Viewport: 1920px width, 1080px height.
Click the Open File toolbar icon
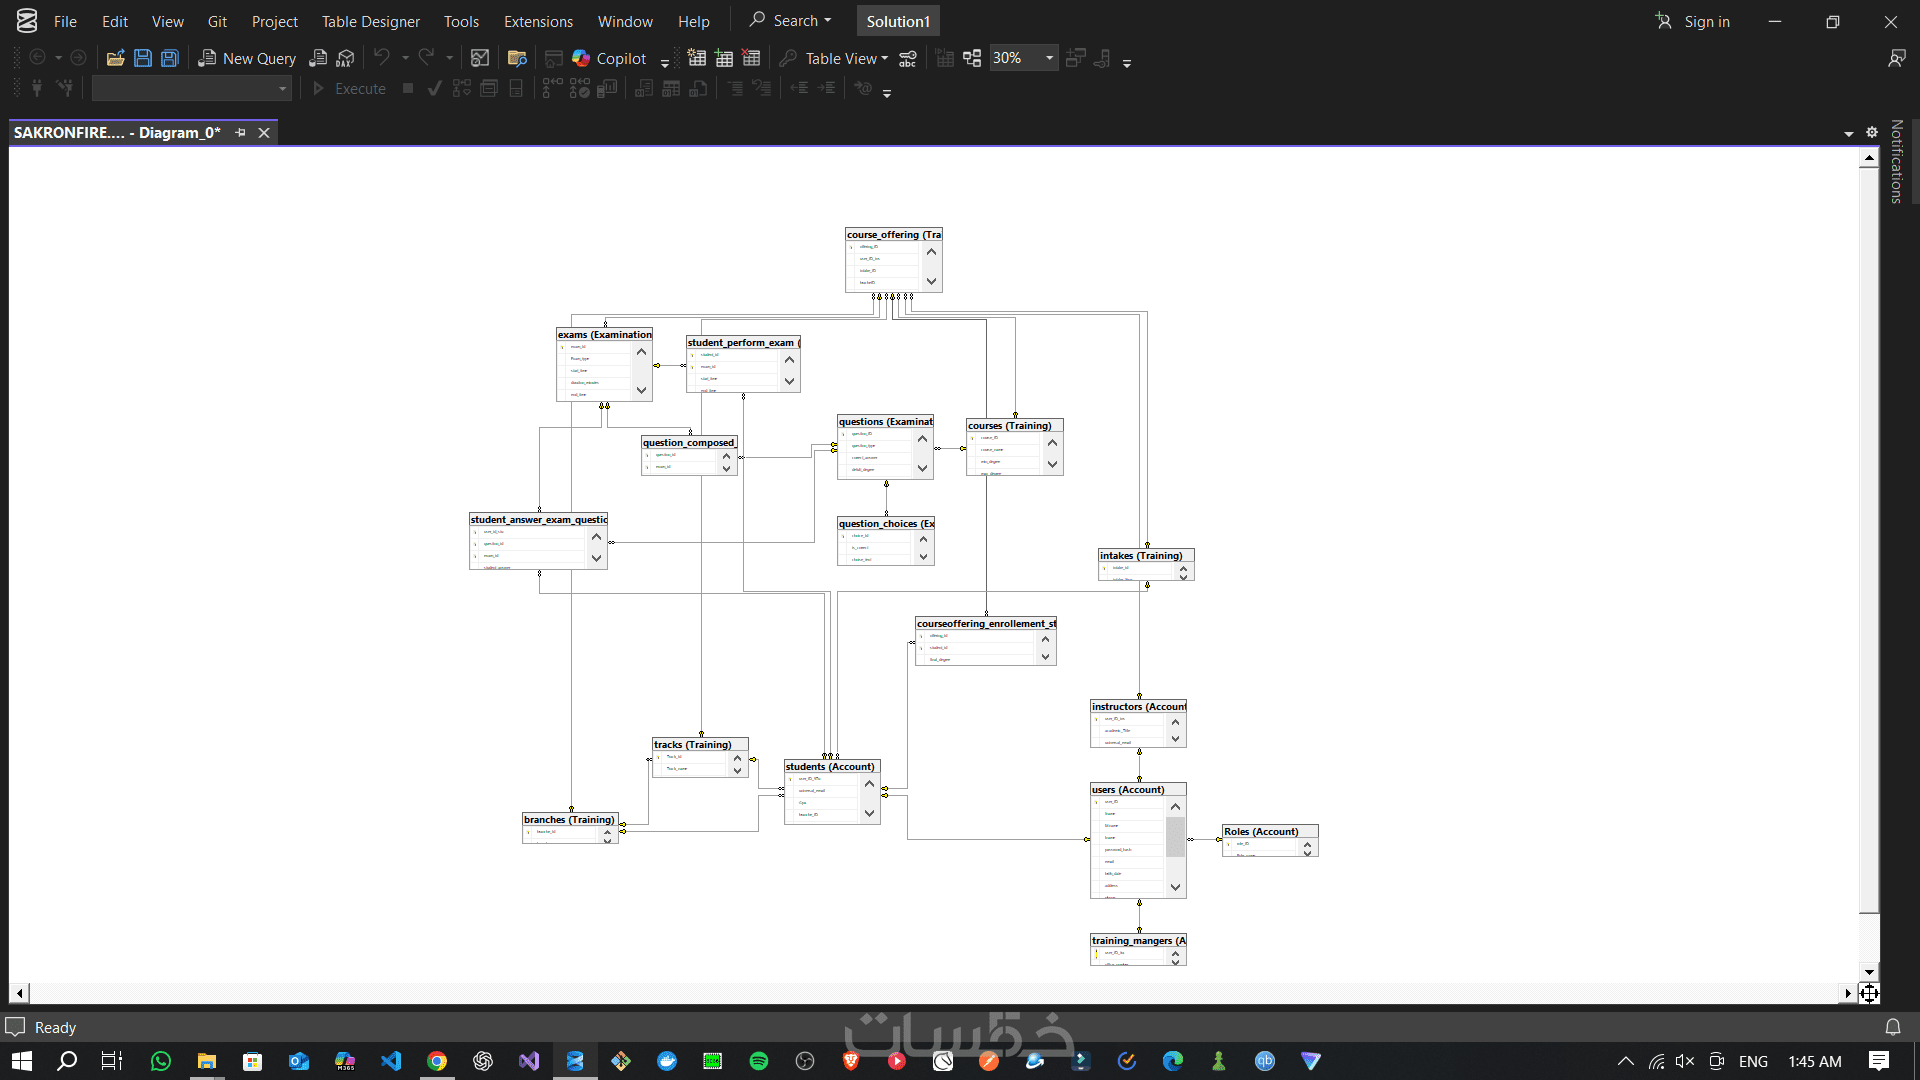point(115,58)
